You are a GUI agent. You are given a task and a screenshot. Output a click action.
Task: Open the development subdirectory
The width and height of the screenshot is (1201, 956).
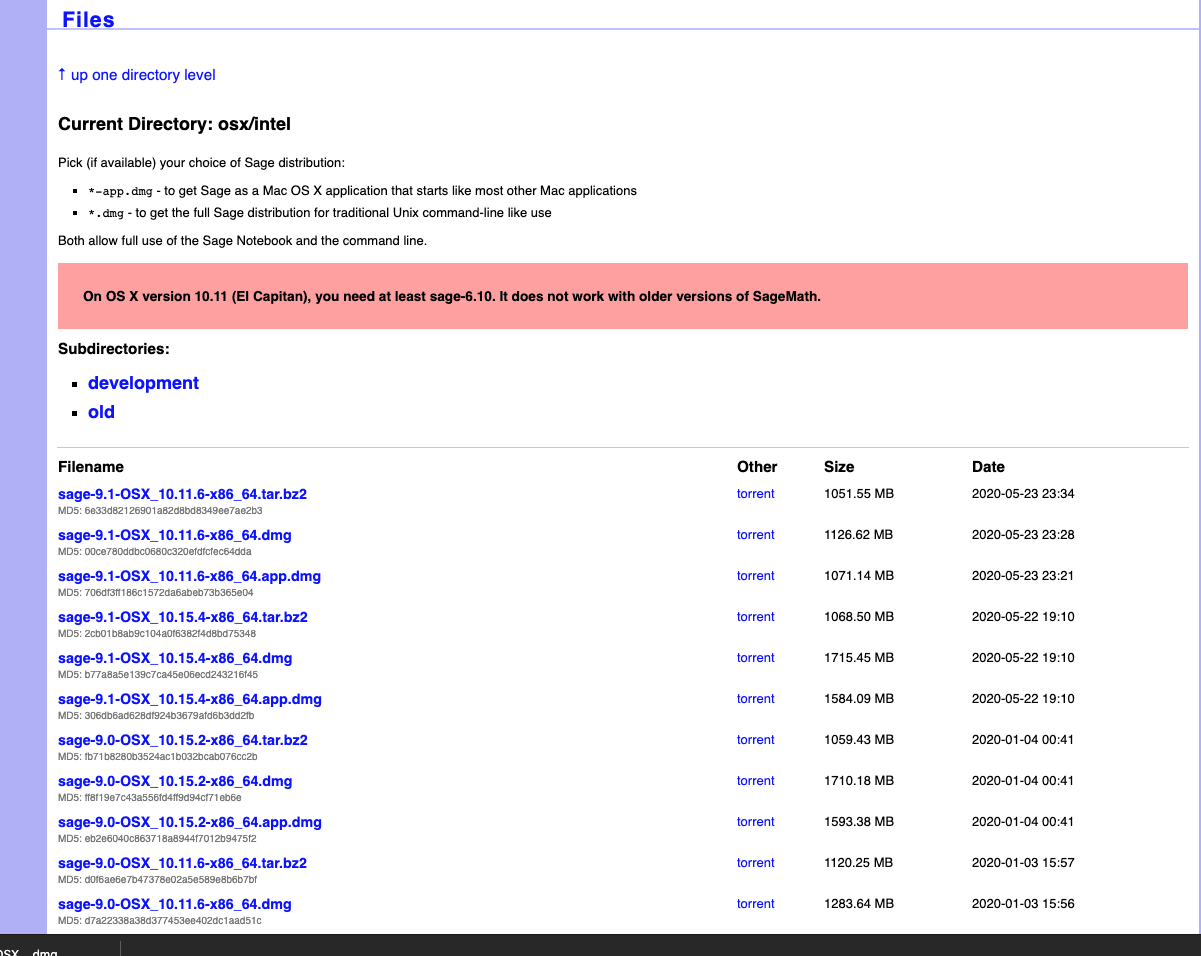point(143,383)
